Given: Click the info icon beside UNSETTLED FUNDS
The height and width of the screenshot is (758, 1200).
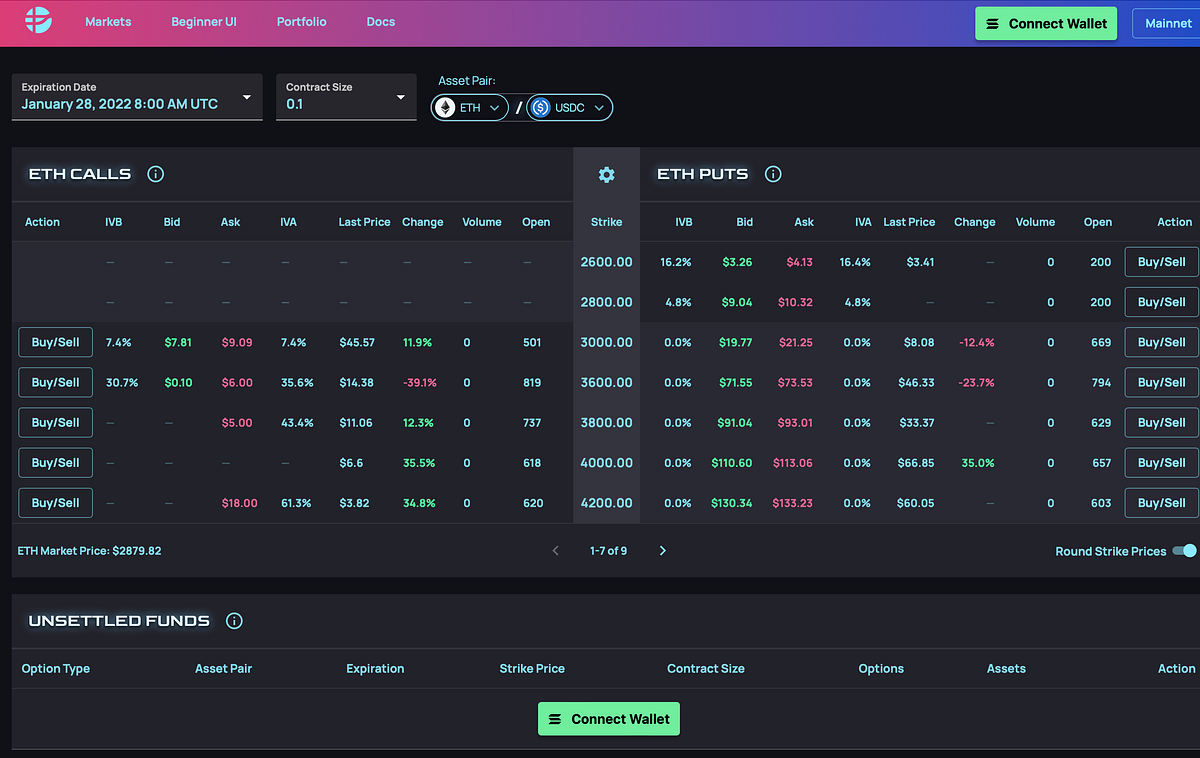Looking at the screenshot, I should (233, 620).
